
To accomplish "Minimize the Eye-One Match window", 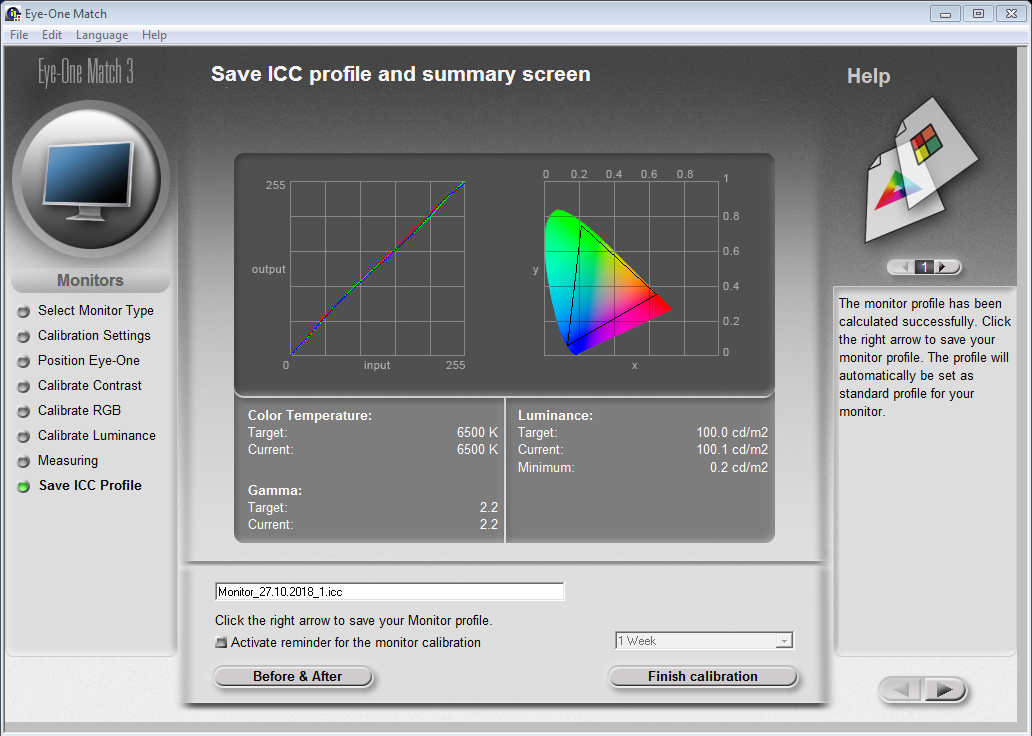I will [946, 13].
